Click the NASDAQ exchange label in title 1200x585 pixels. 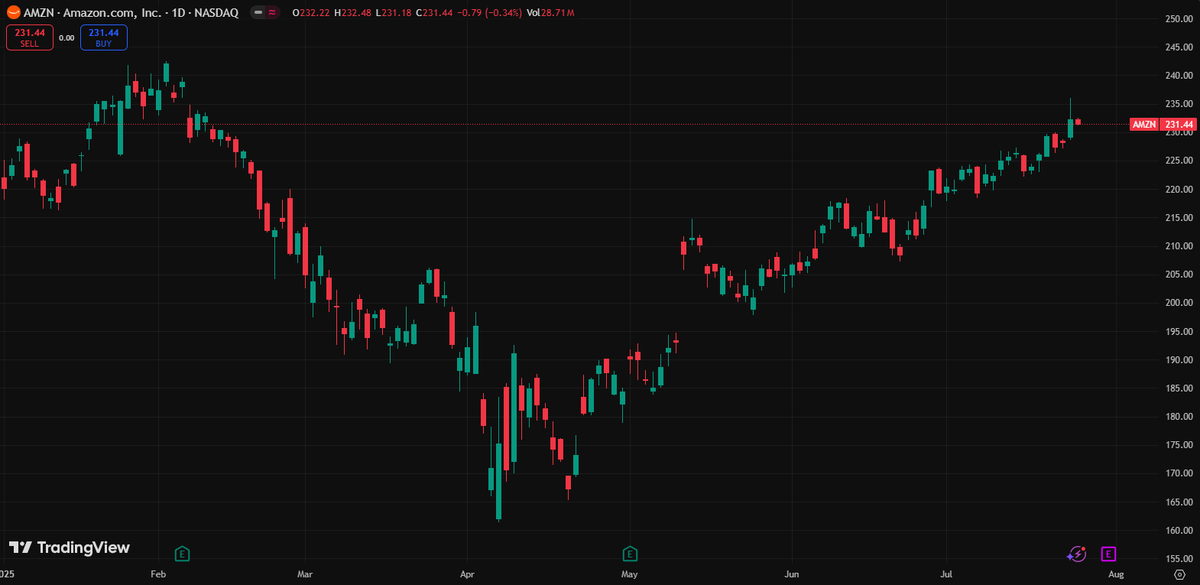[x=216, y=11]
